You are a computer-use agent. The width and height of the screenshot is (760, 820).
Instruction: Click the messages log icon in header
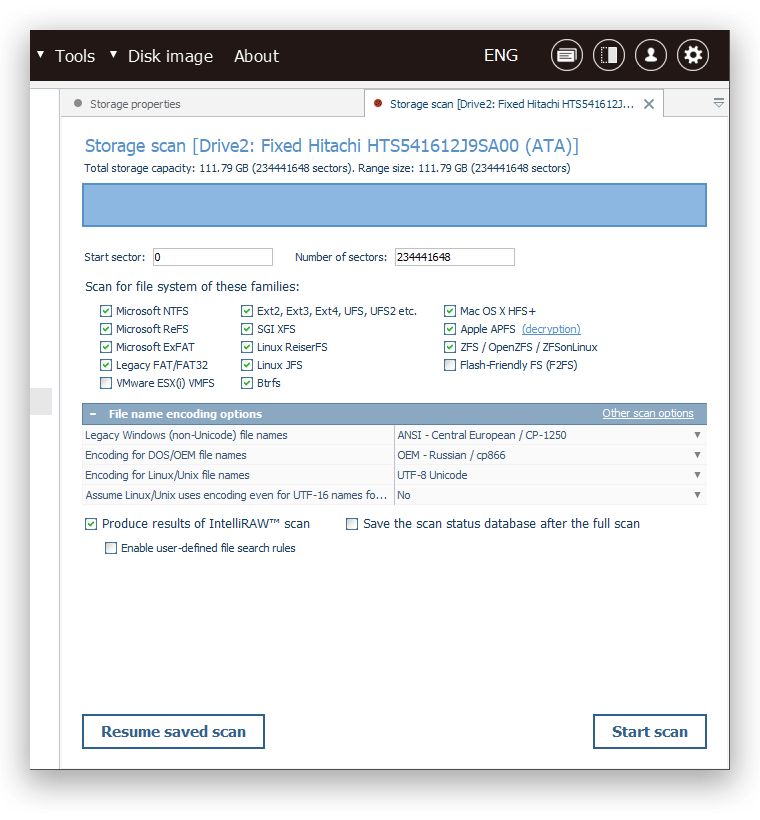click(567, 55)
